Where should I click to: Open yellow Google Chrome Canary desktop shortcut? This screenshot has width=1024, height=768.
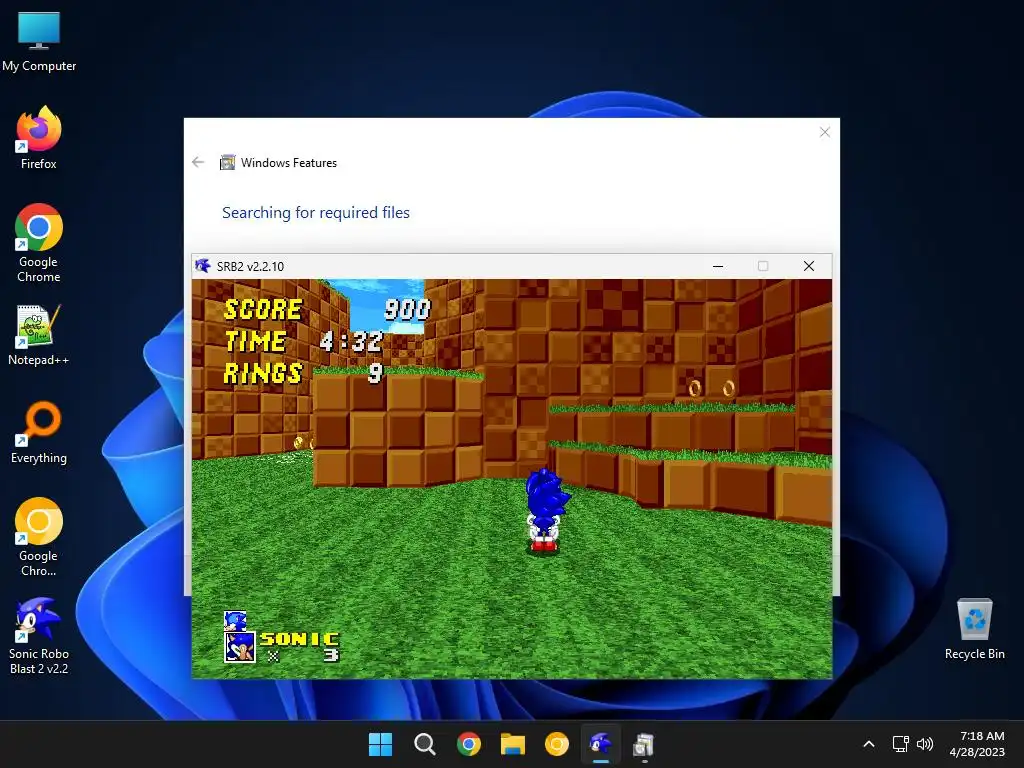(x=39, y=537)
